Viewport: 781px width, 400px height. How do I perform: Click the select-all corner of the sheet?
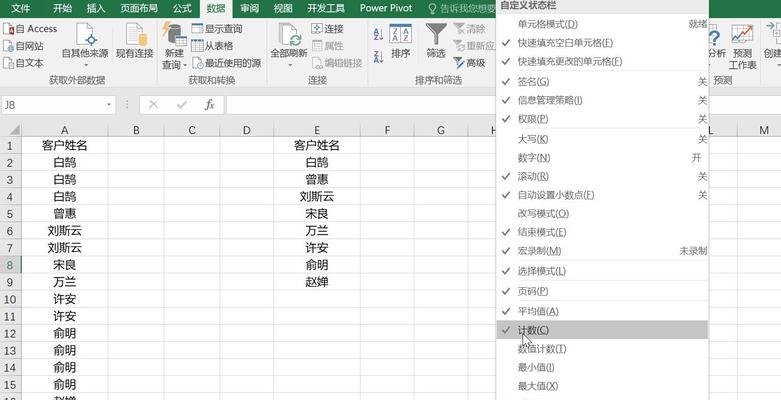pos(10,130)
